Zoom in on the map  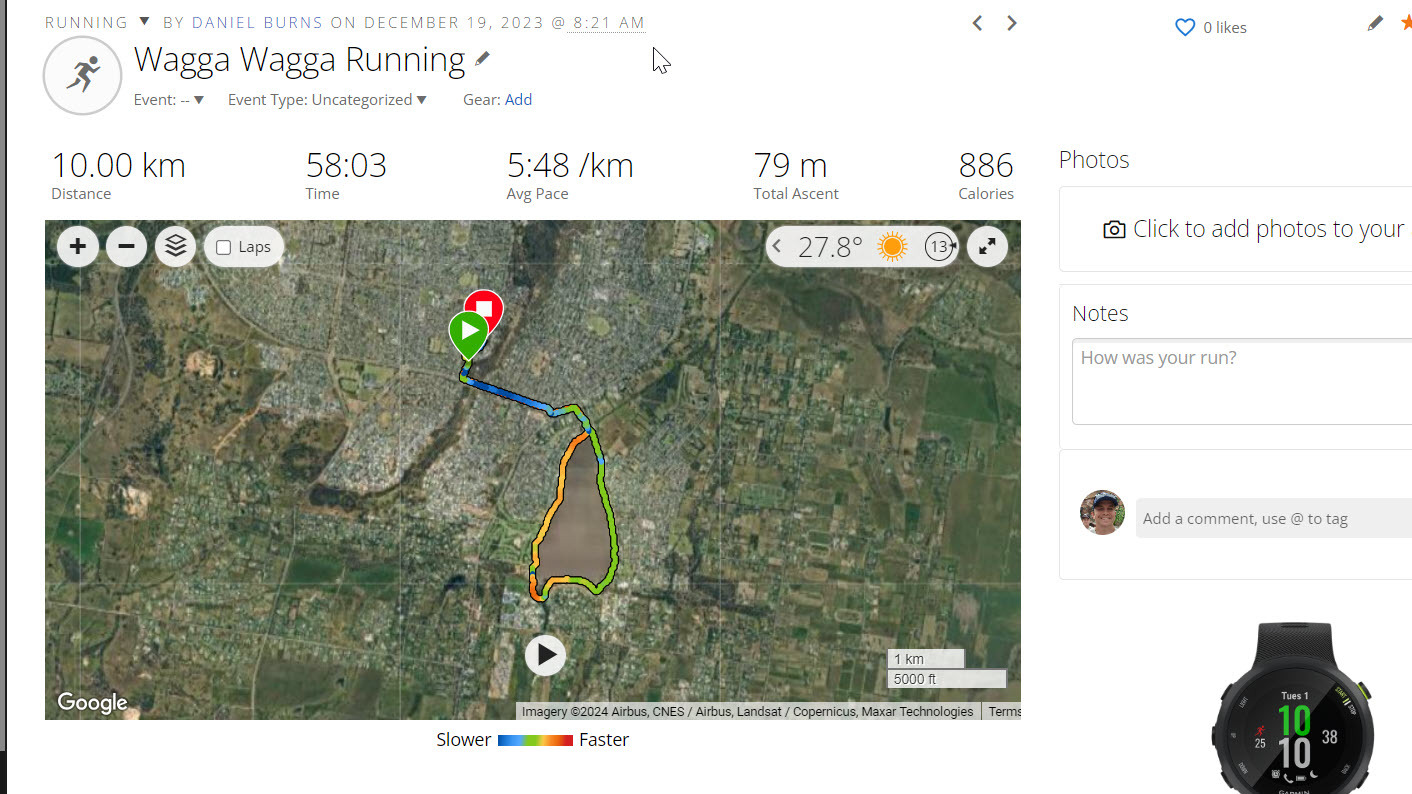tap(78, 246)
